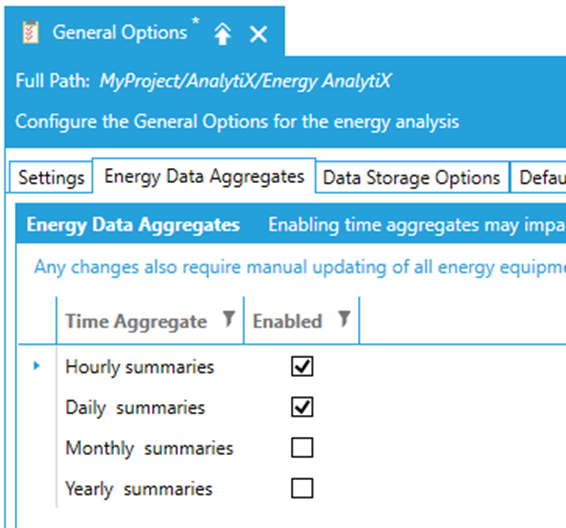Open the Data Storage Options tab
566x528 pixels.
click(412, 178)
